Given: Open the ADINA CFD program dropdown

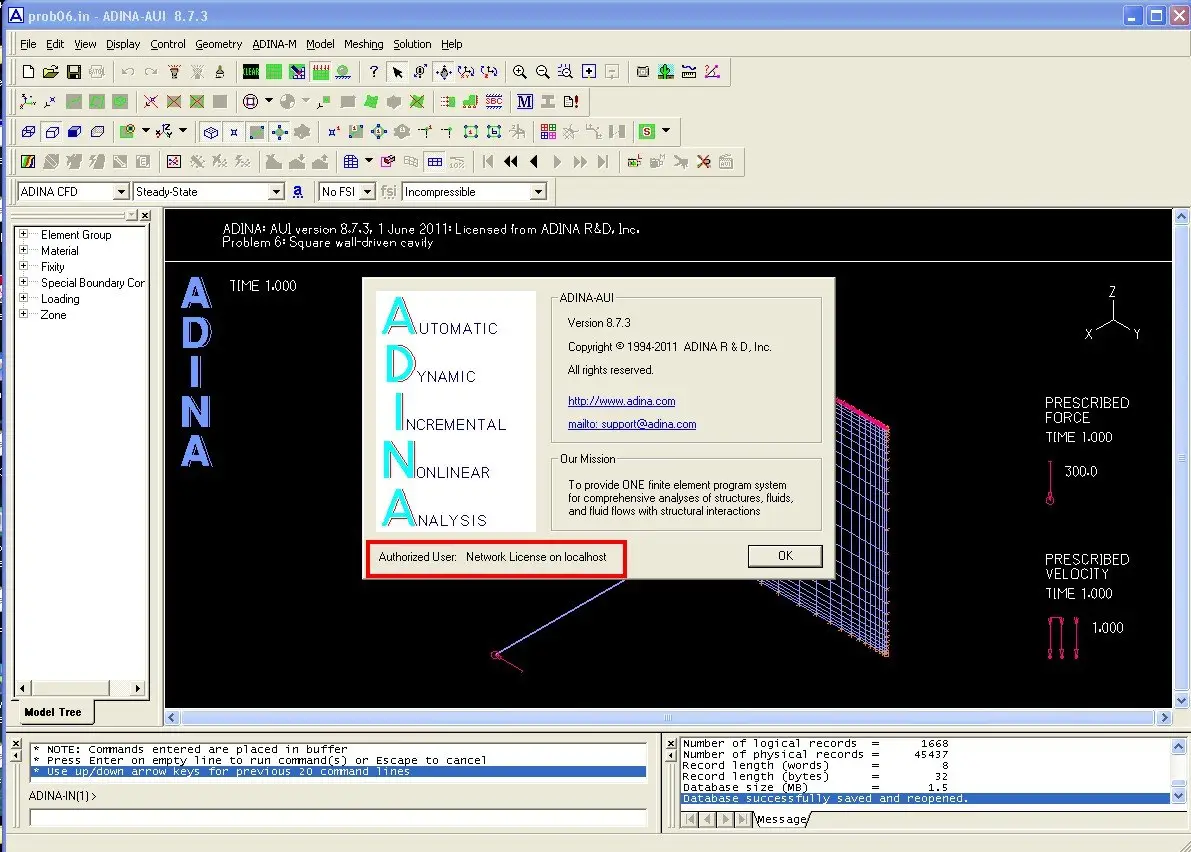Looking at the screenshot, I should point(121,192).
